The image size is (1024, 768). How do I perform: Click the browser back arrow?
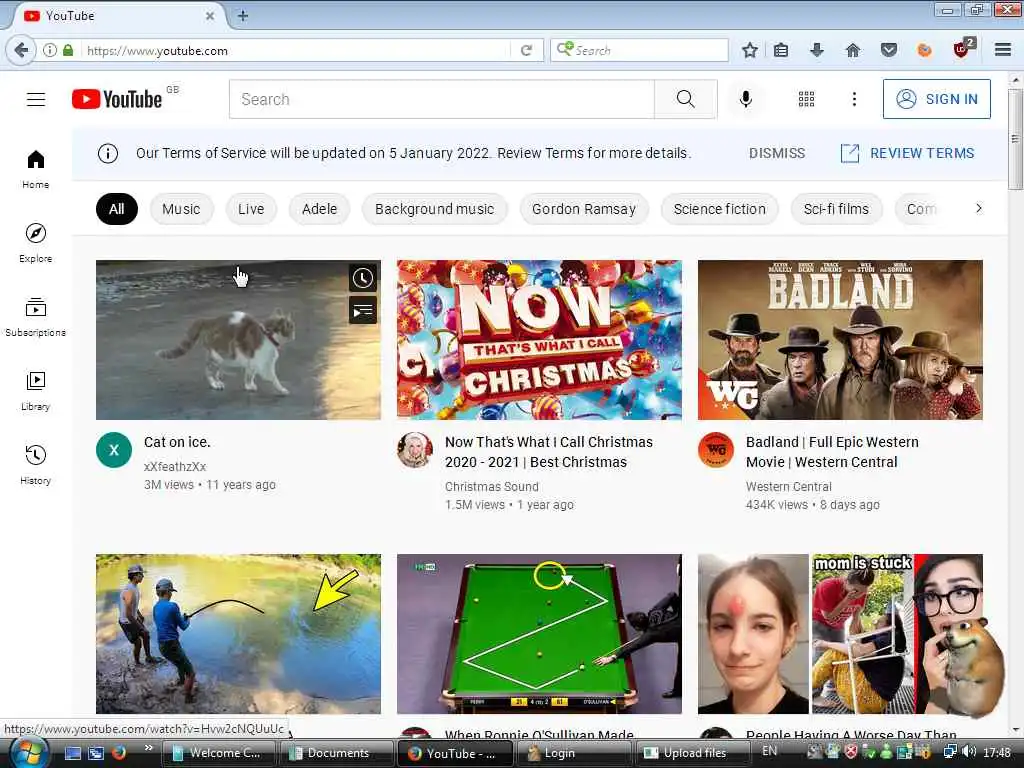[21, 50]
